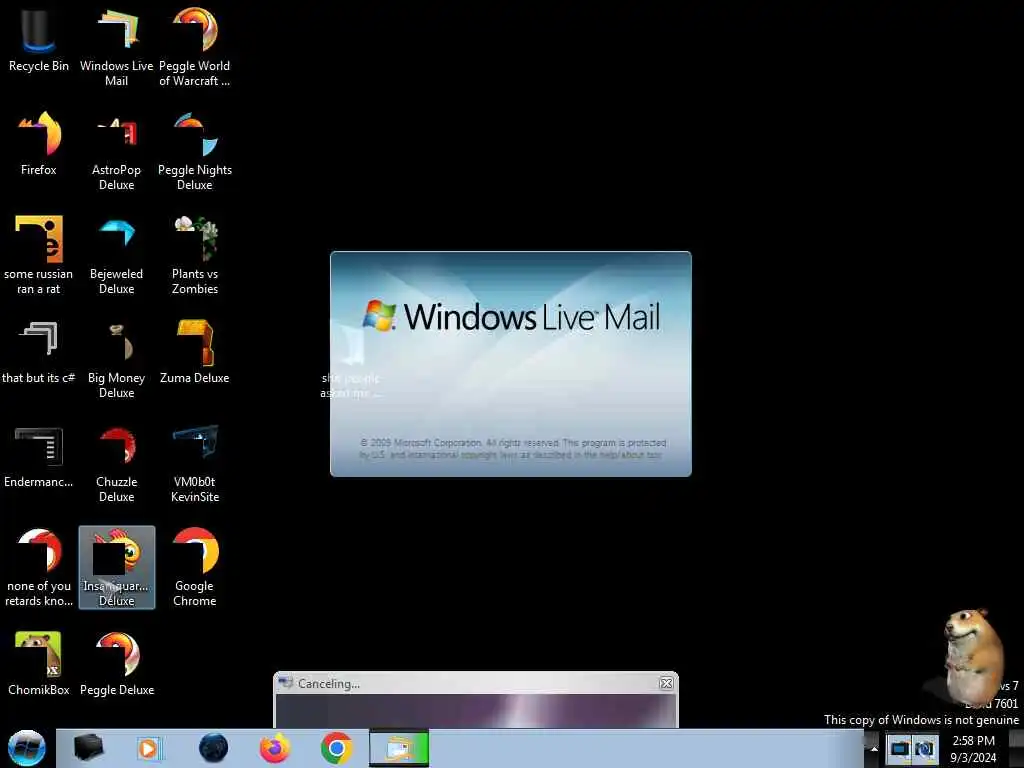The width and height of the screenshot is (1024, 768).
Task: Show hidden system tray icons arrow
Action: (x=874, y=749)
